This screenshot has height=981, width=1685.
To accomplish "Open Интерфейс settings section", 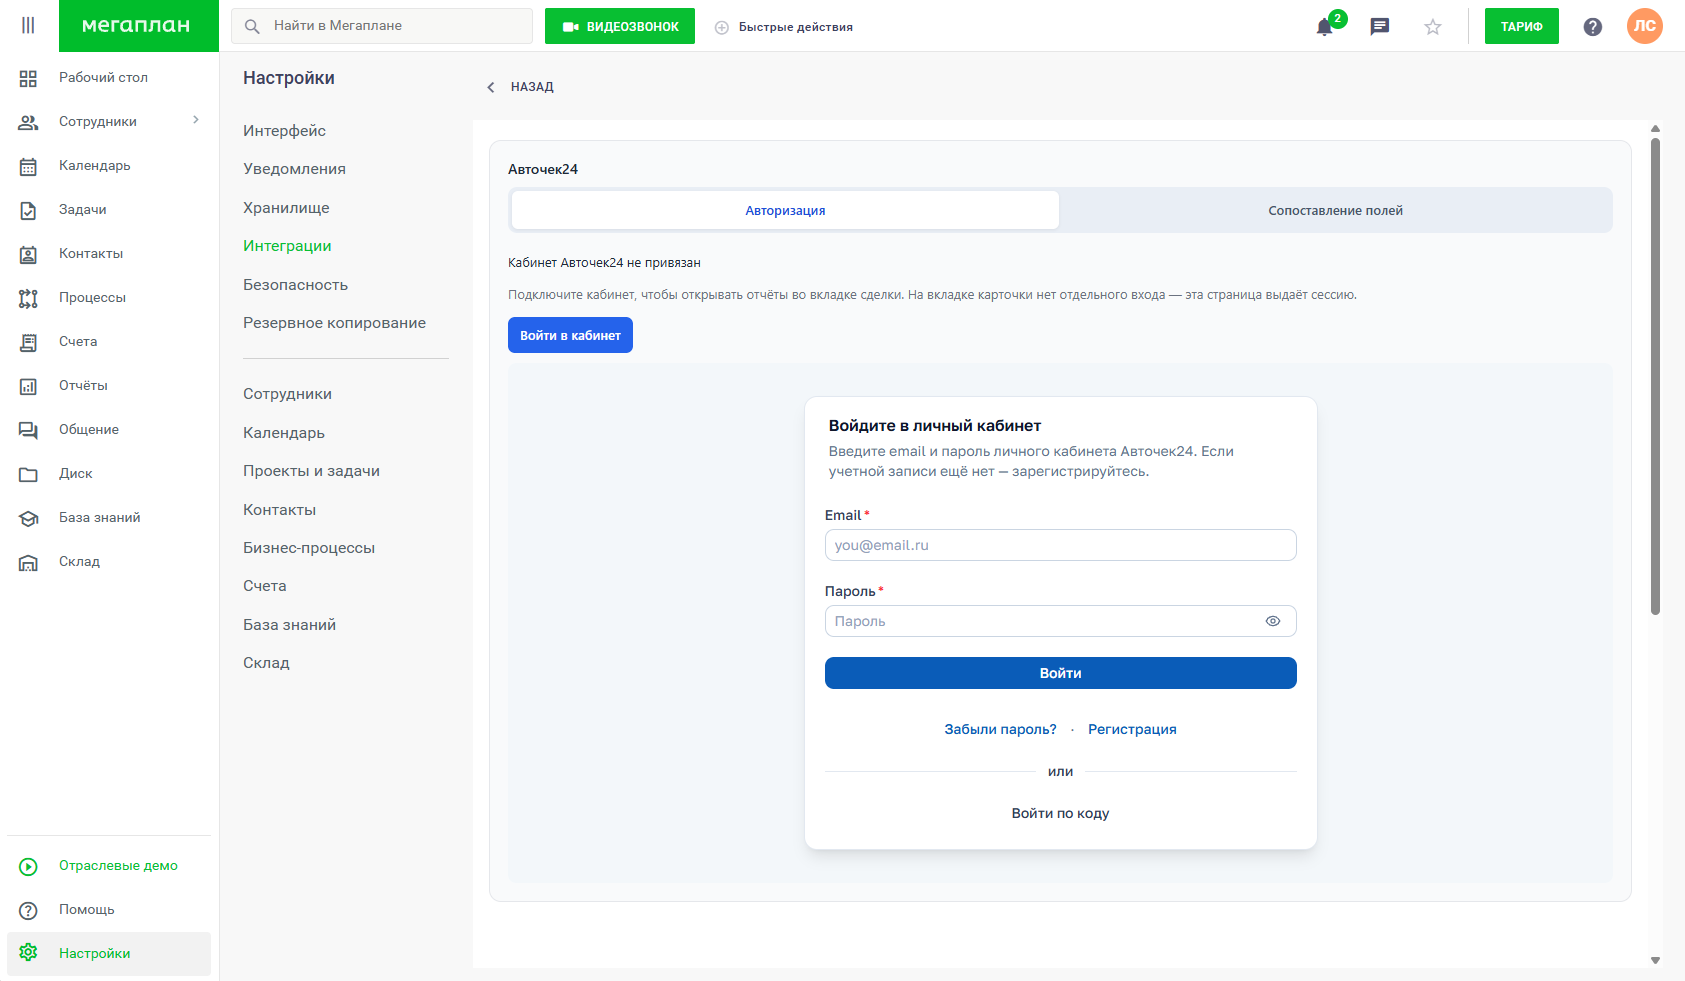I will (x=284, y=131).
